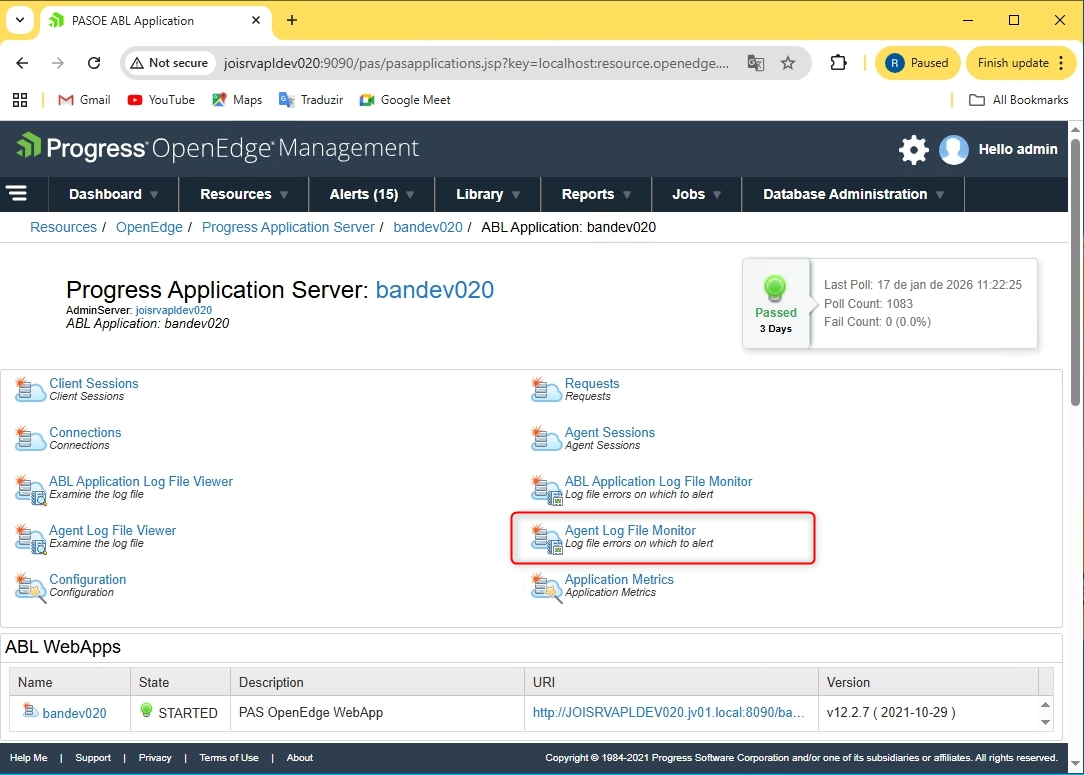The image size is (1084, 775).
Task: Open the bandev020 WebApp link in table
Action: point(74,713)
